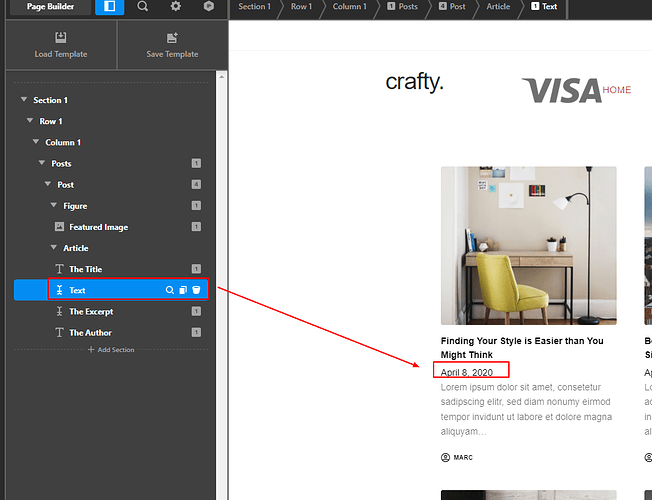Open builder settings via the gear icon
The height and width of the screenshot is (500, 652).
coord(176,7)
